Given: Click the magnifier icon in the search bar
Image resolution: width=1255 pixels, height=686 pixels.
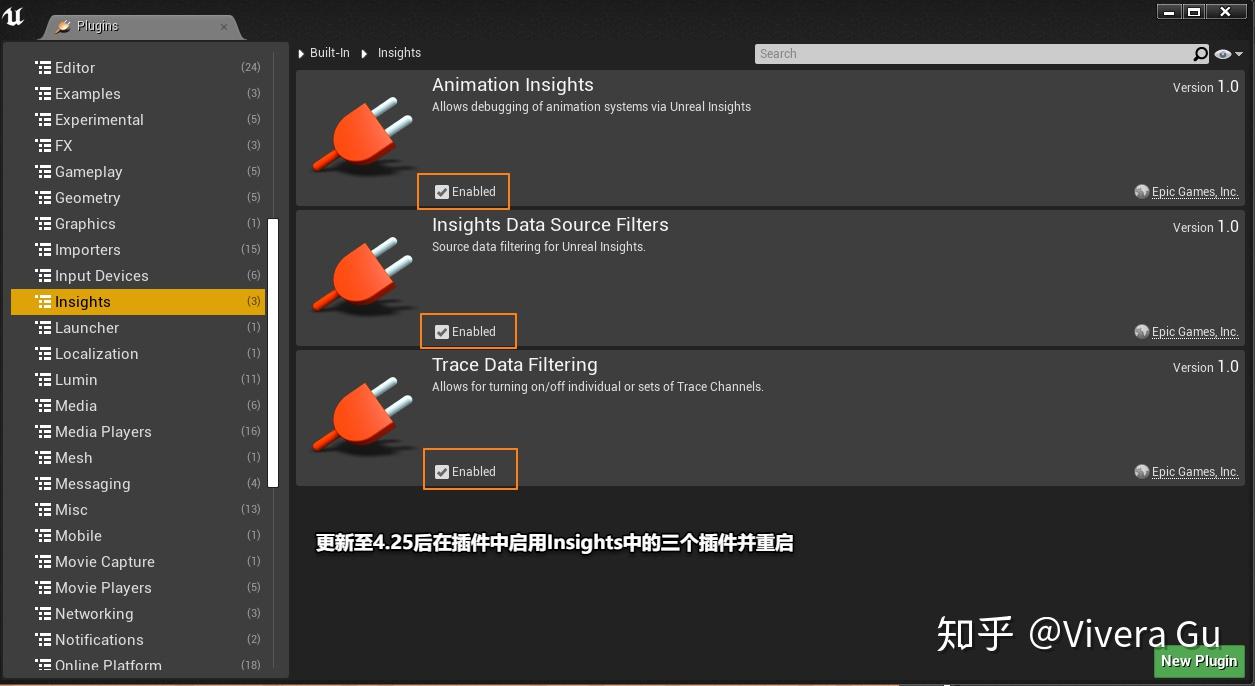Looking at the screenshot, I should [x=1199, y=53].
